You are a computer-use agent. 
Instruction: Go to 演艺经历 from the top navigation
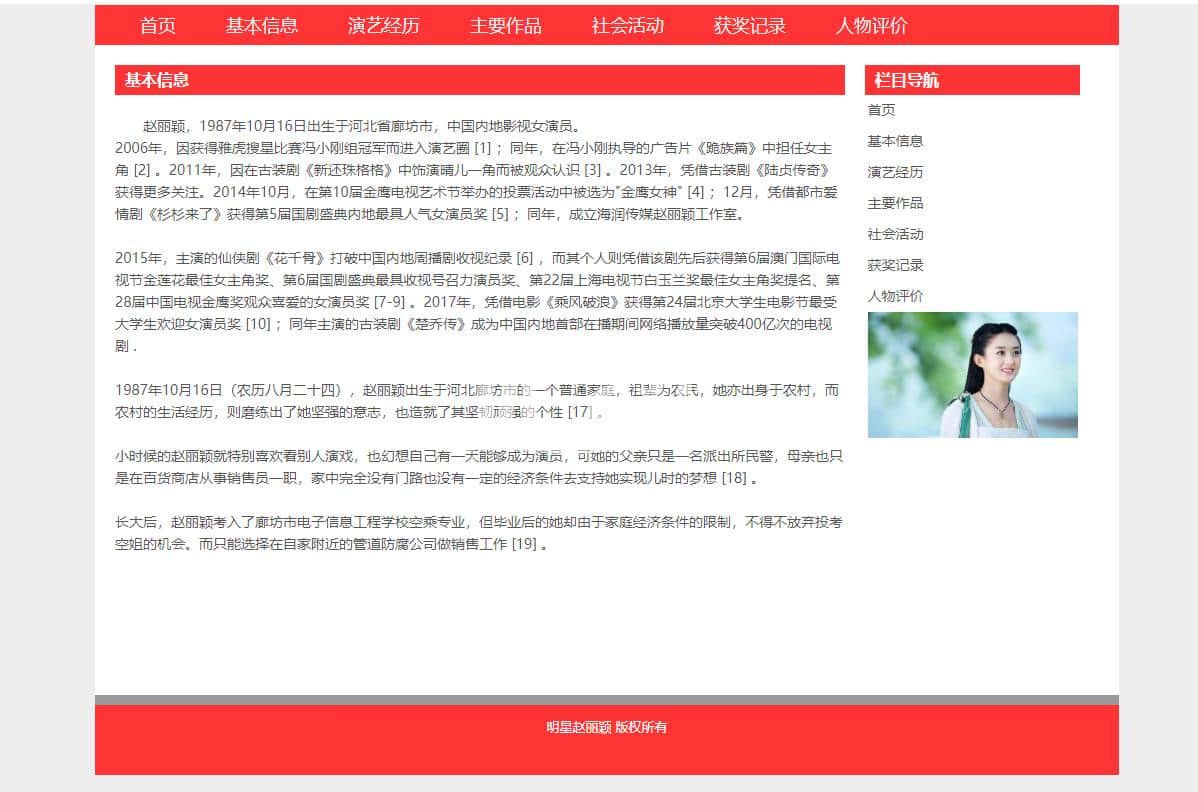[x=383, y=26]
